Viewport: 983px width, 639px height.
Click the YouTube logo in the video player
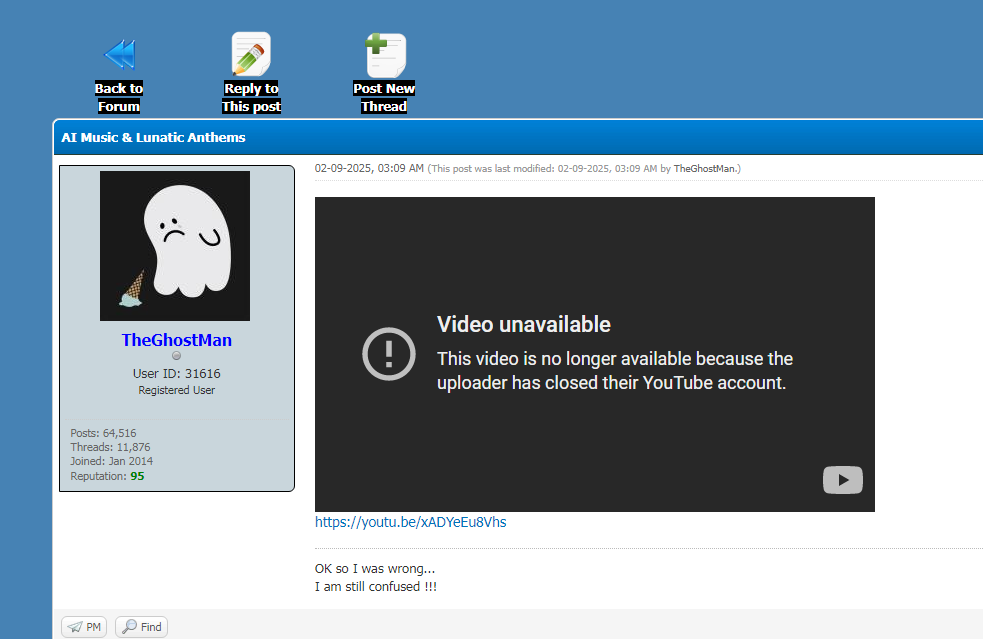[x=842, y=480]
